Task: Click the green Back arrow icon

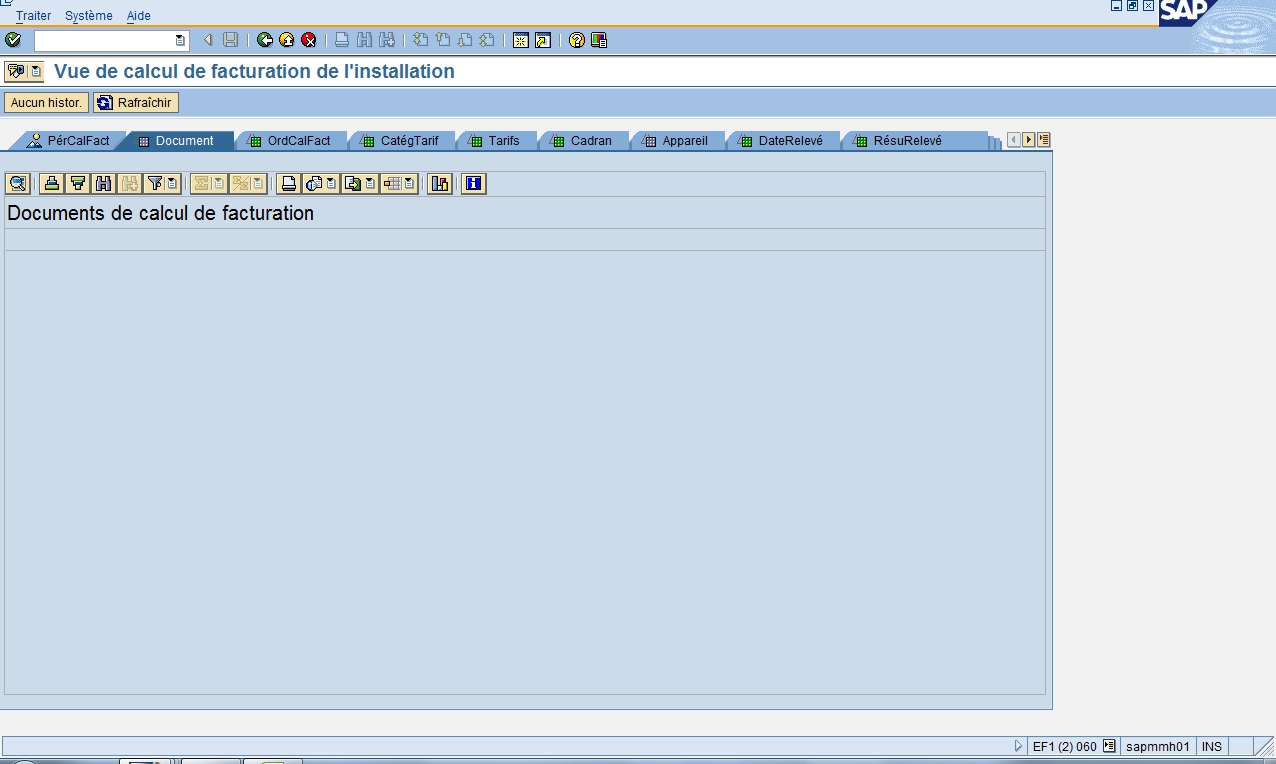Action: (x=265, y=40)
